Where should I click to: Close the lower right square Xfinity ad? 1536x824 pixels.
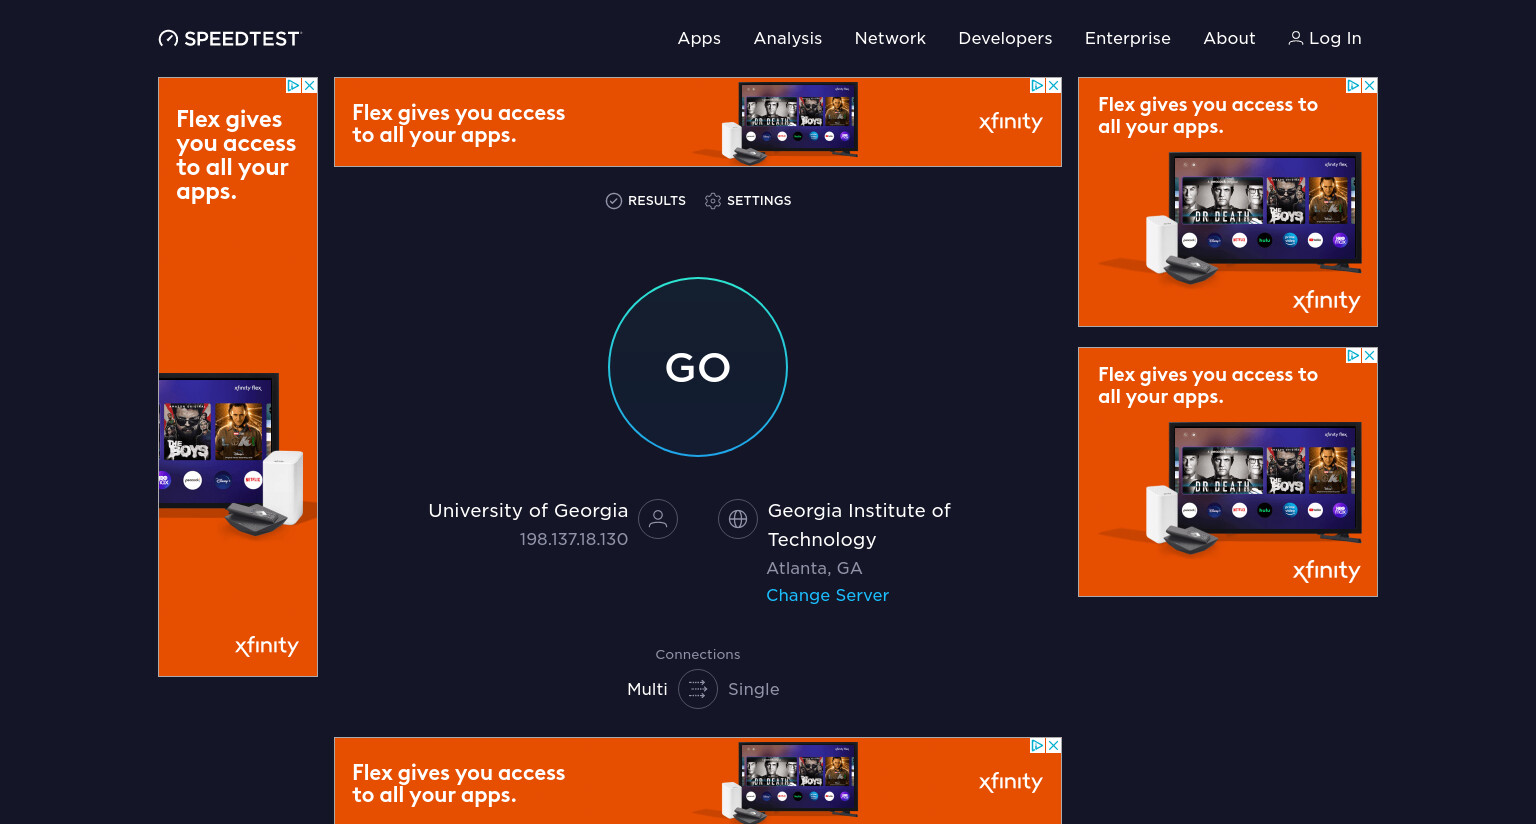click(x=1370, y=356)
